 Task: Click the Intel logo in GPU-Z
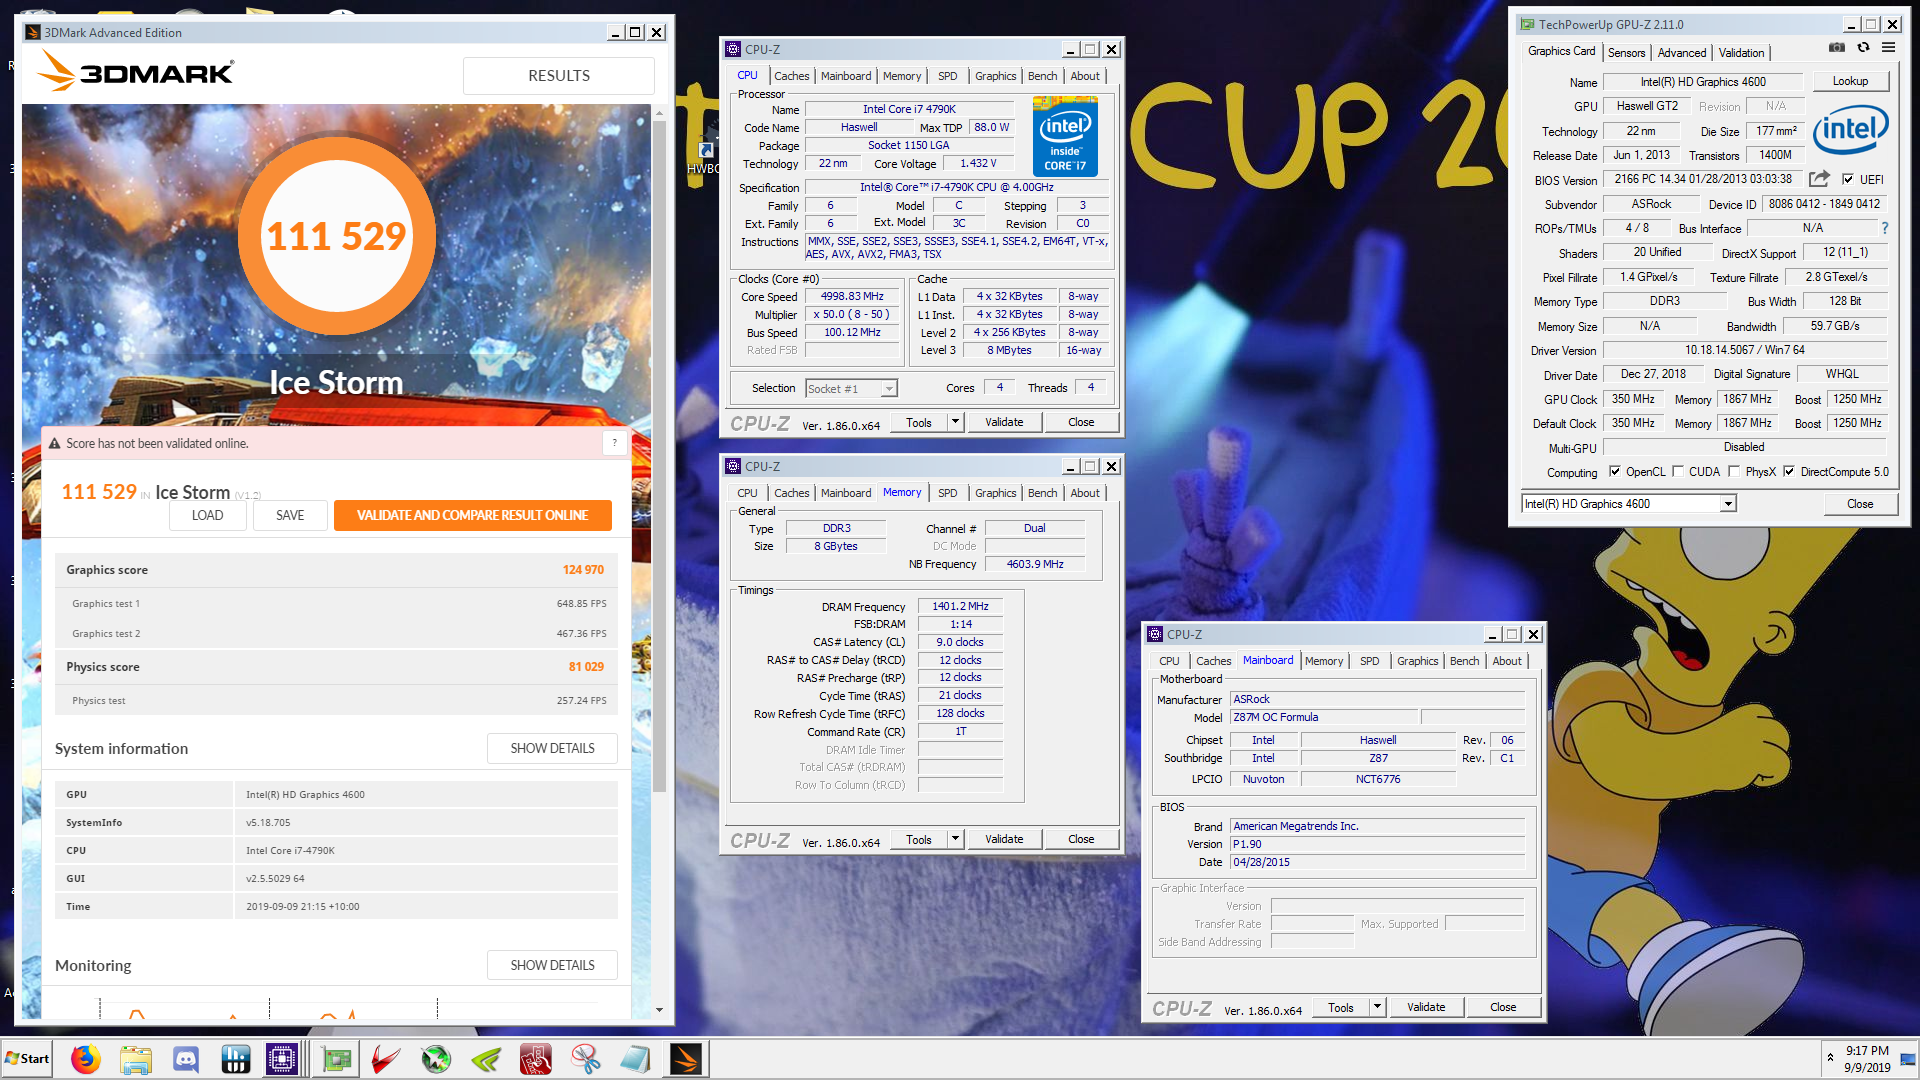(1851, 129)
